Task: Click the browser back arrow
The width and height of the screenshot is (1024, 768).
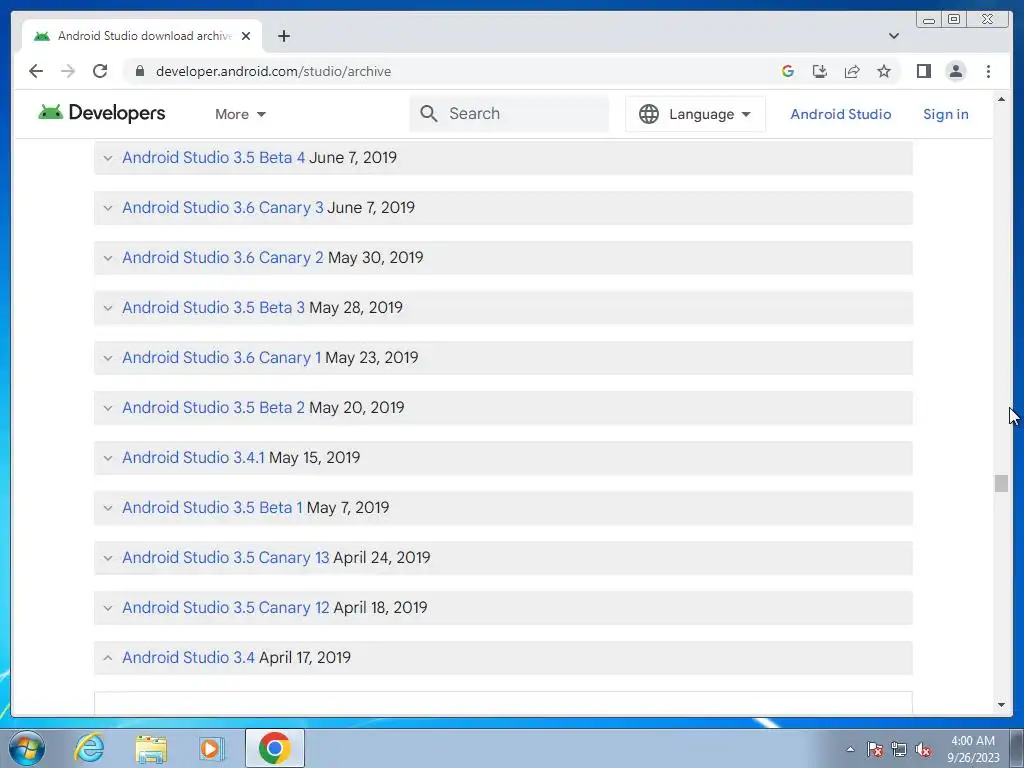Action: tap(36, 71)
